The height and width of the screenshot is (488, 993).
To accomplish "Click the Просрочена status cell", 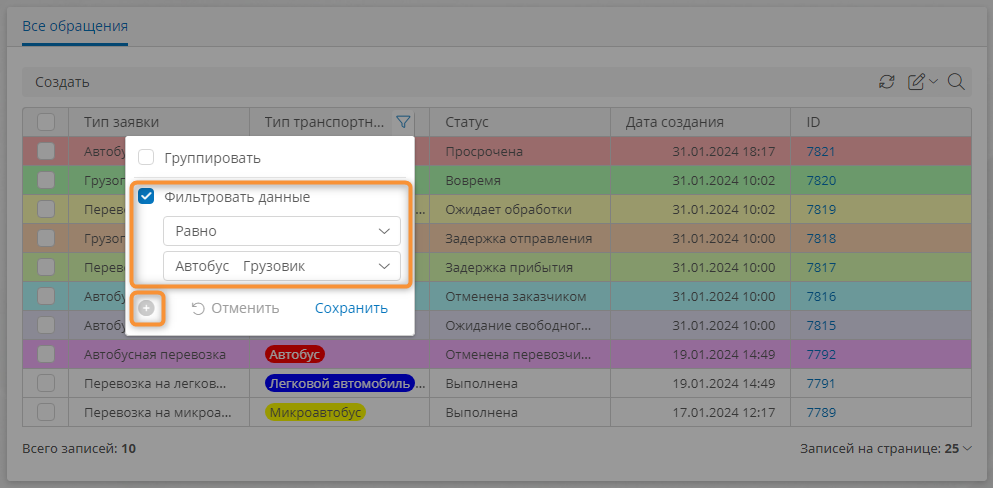I will 520,151.
